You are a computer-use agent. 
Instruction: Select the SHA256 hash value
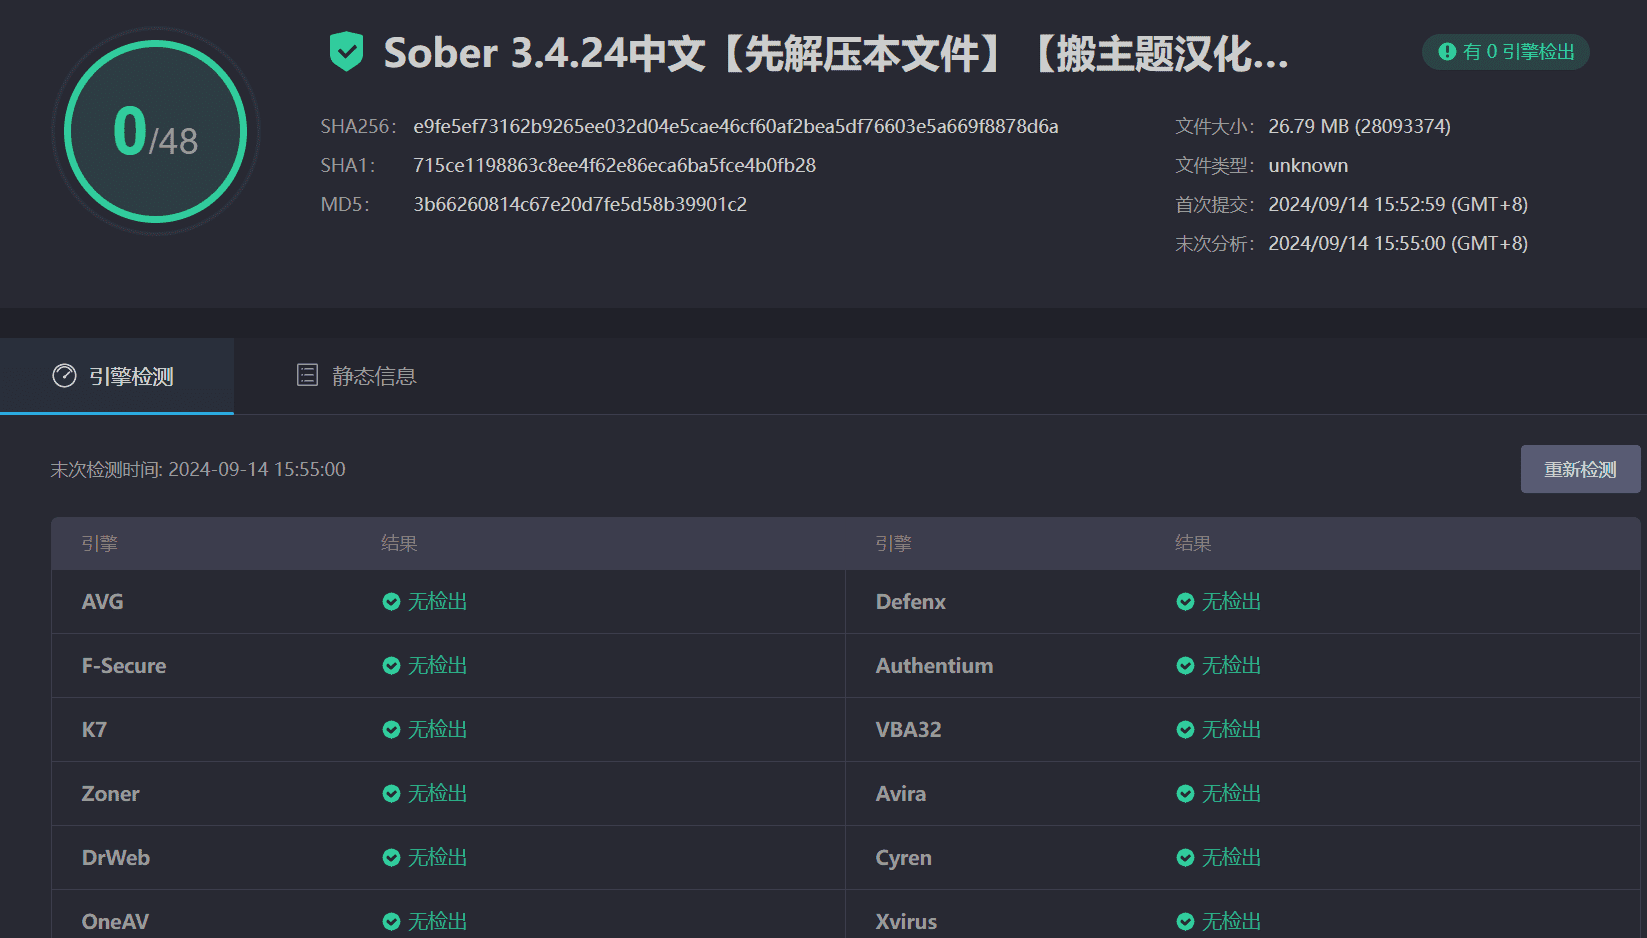tap(736, 126)
